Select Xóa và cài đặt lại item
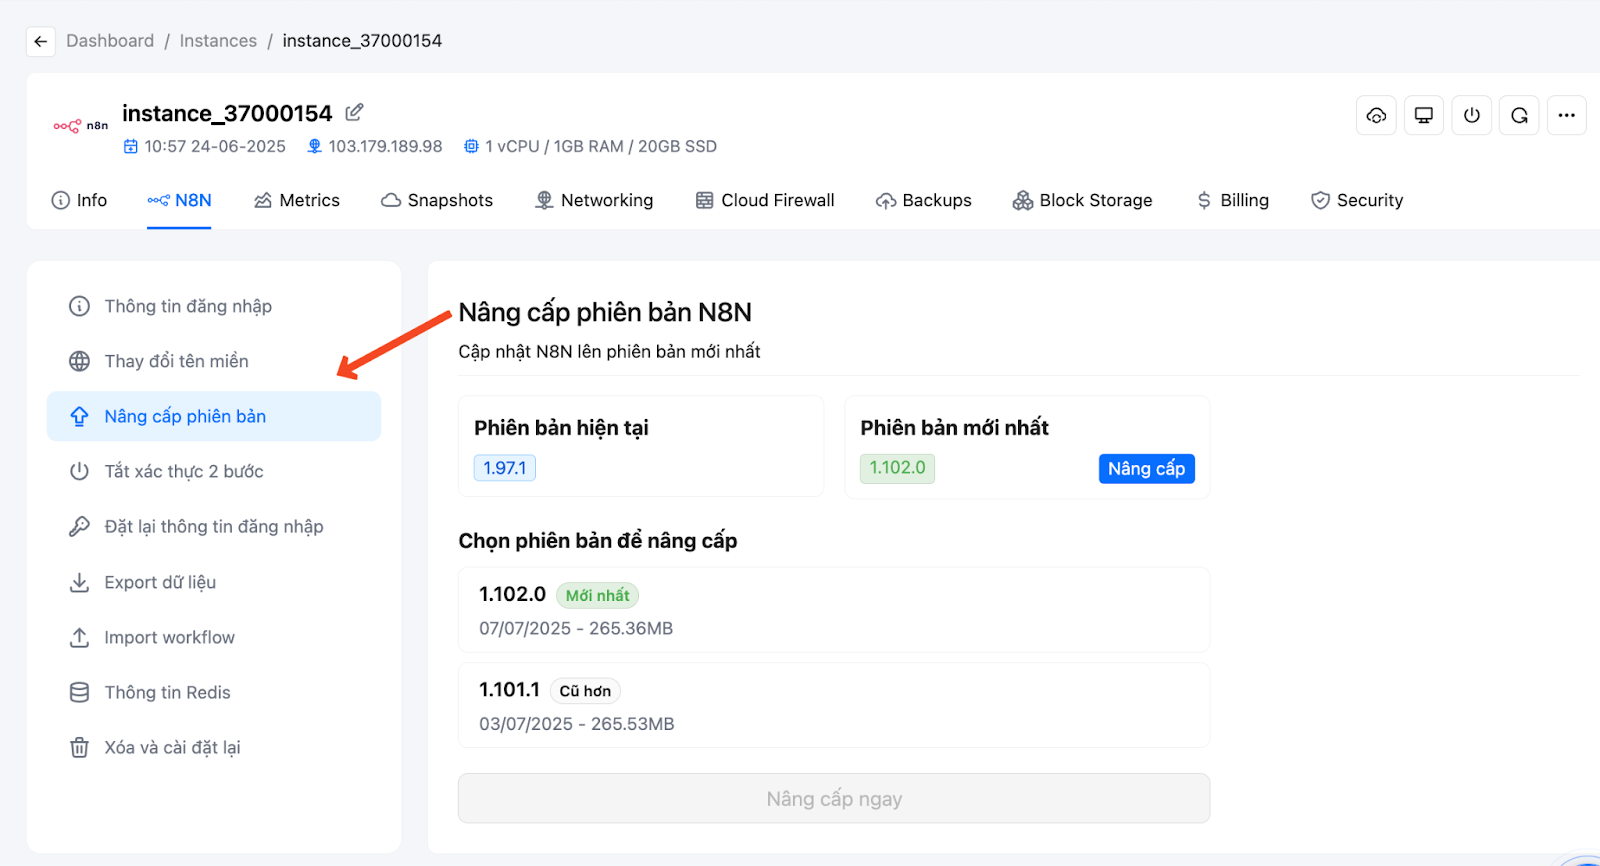Image resolution: width=1600 pixels, height=866 pixels. point(214,747)
